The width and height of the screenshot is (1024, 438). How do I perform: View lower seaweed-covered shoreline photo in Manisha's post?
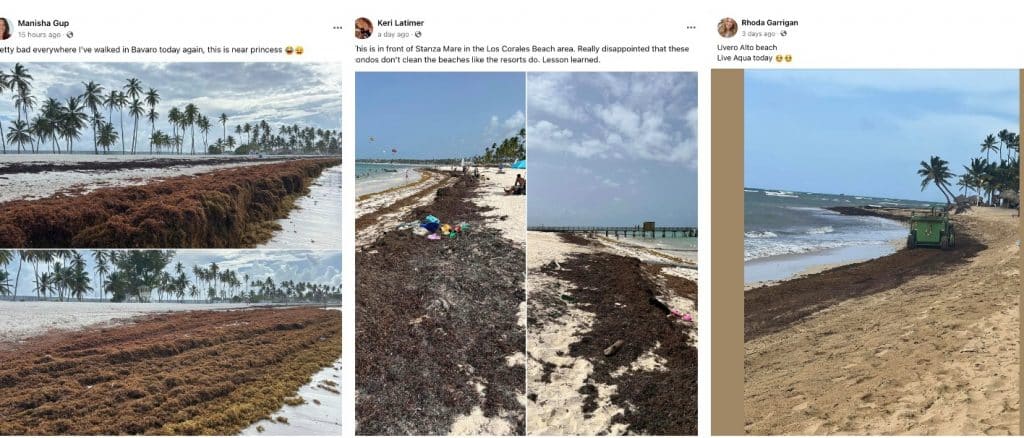point(170,343)
